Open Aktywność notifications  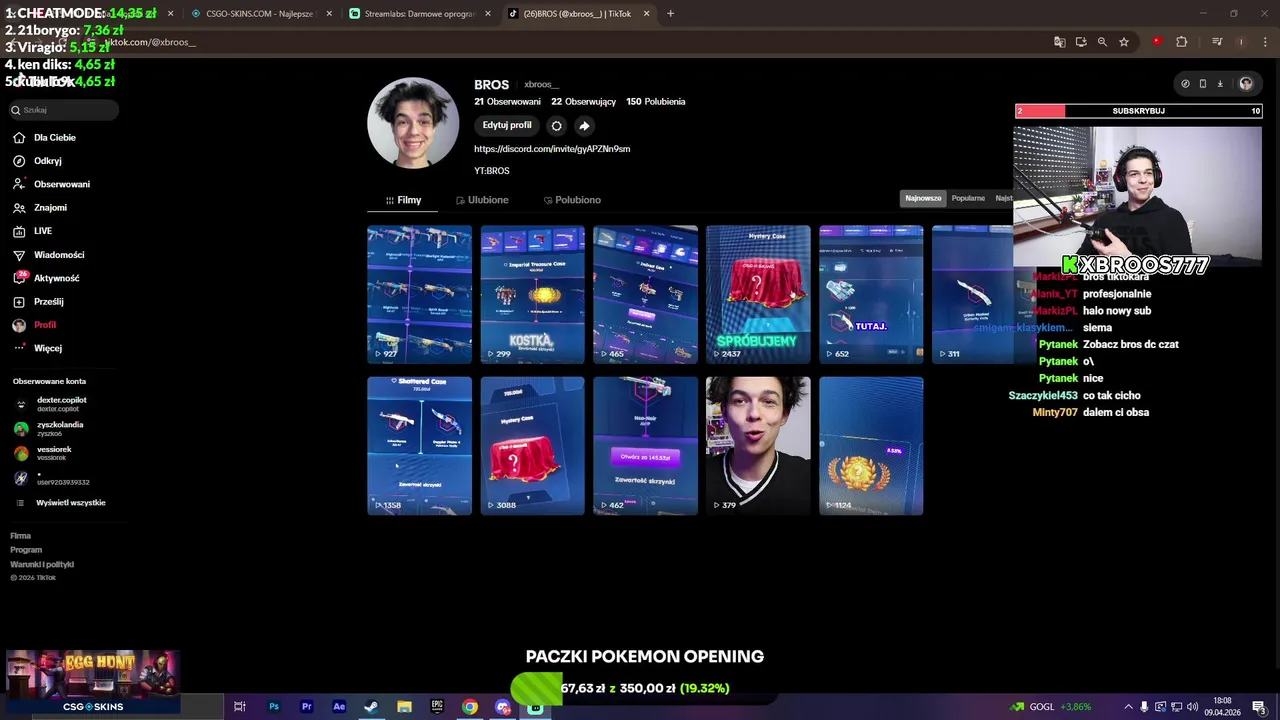(x=48, y=278)
